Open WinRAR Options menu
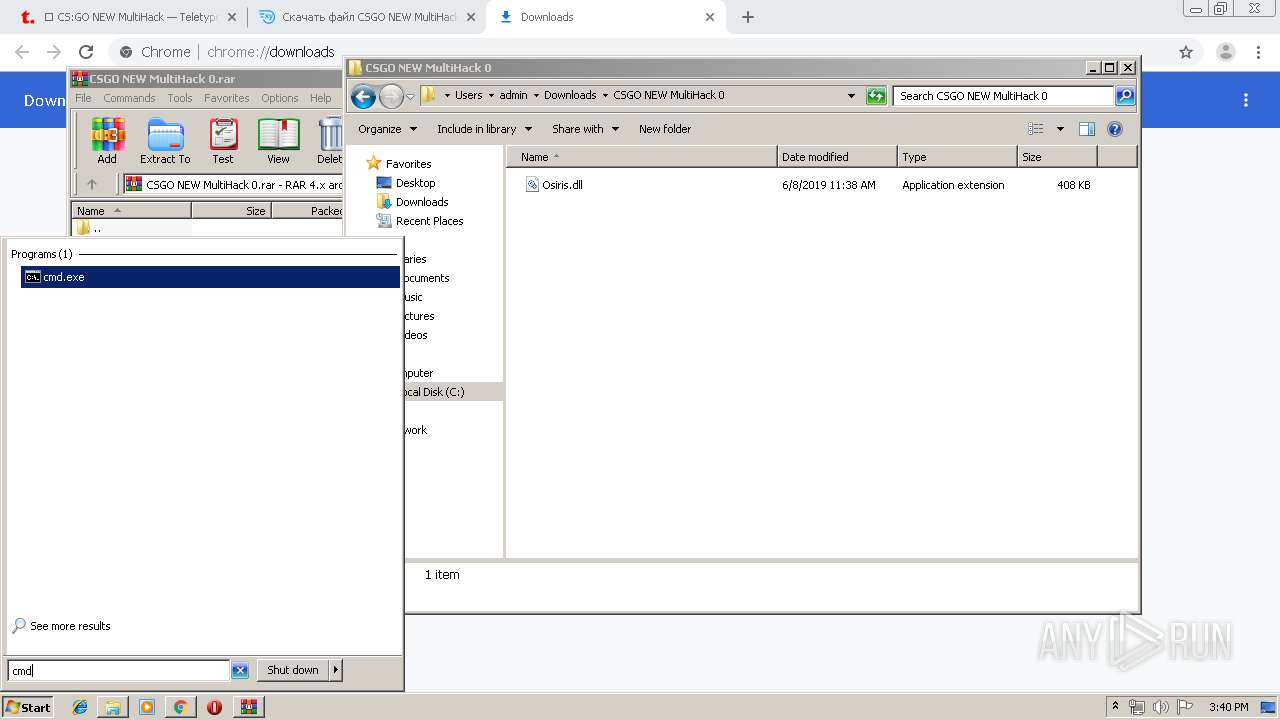This screenshot has height=720, width=1280. [280, 98]
